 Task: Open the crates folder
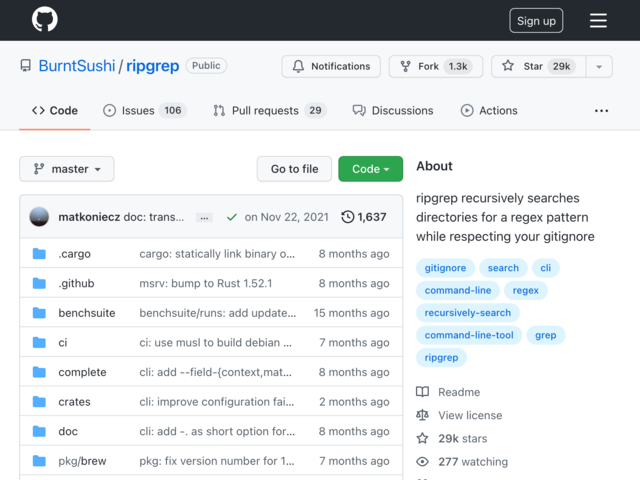click(x=74, y=402)
